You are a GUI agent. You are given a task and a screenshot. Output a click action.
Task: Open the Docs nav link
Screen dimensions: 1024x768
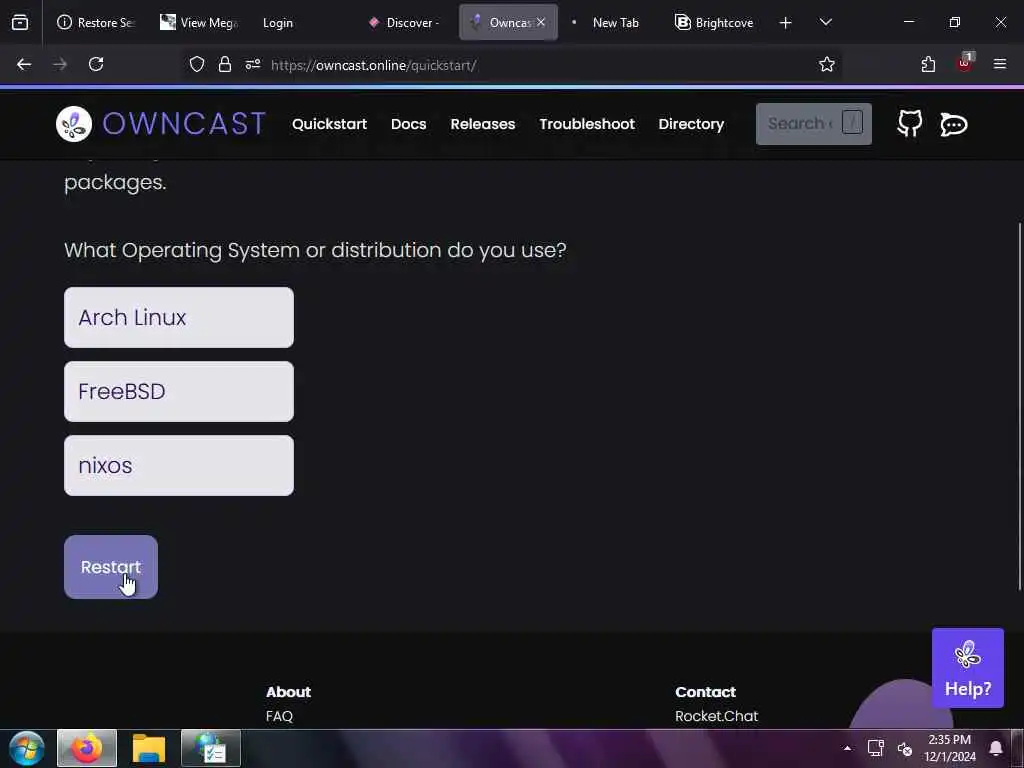tap(409, 124)
